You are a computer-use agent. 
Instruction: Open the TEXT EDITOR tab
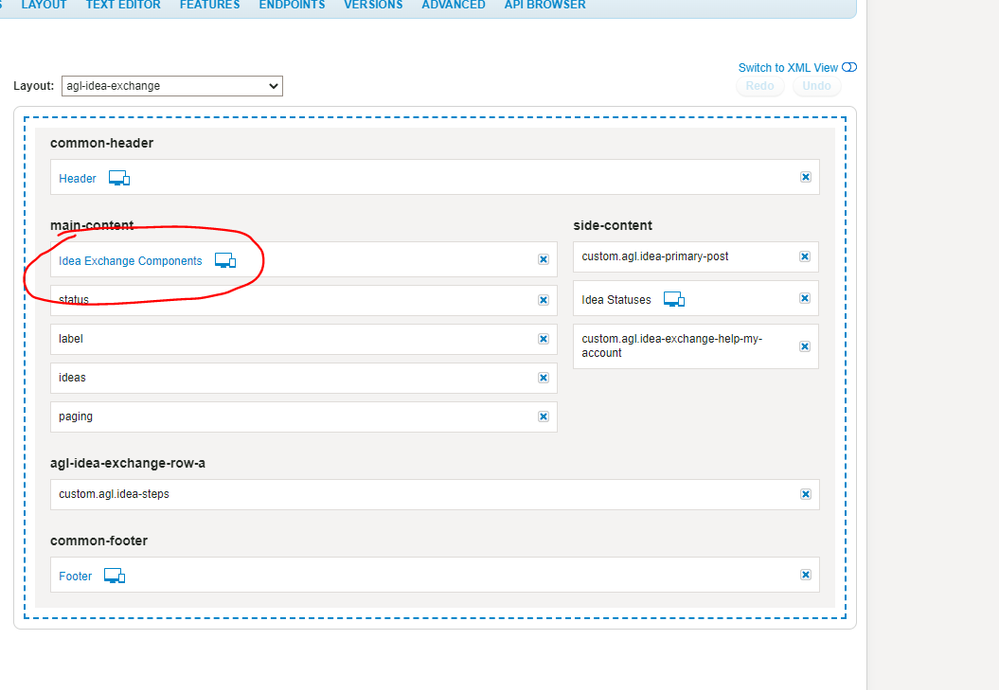point(123,5)
